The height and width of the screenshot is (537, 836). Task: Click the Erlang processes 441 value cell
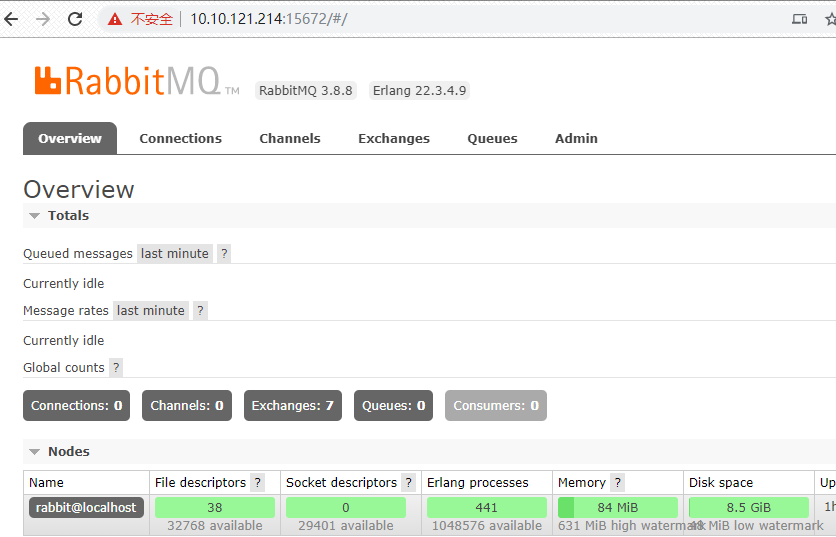[x=487, y=508]
